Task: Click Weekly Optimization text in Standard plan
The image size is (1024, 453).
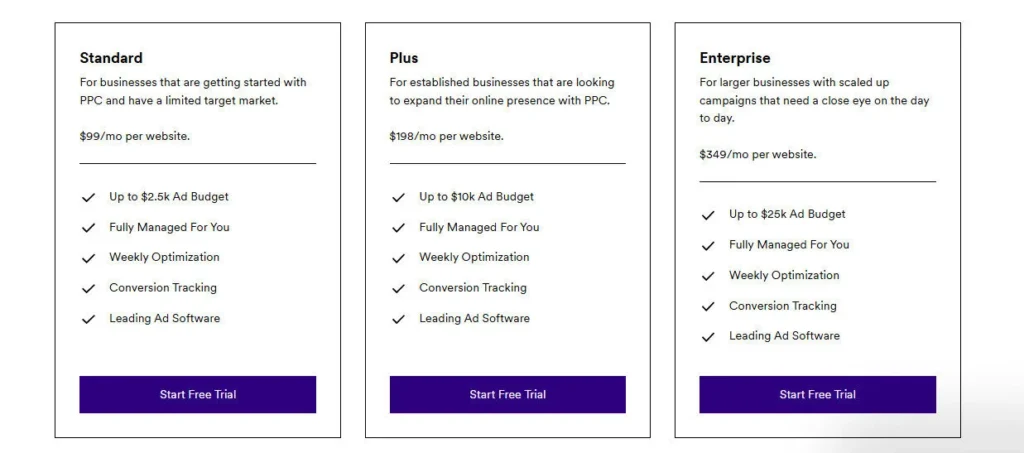Action: pos(164,257)
